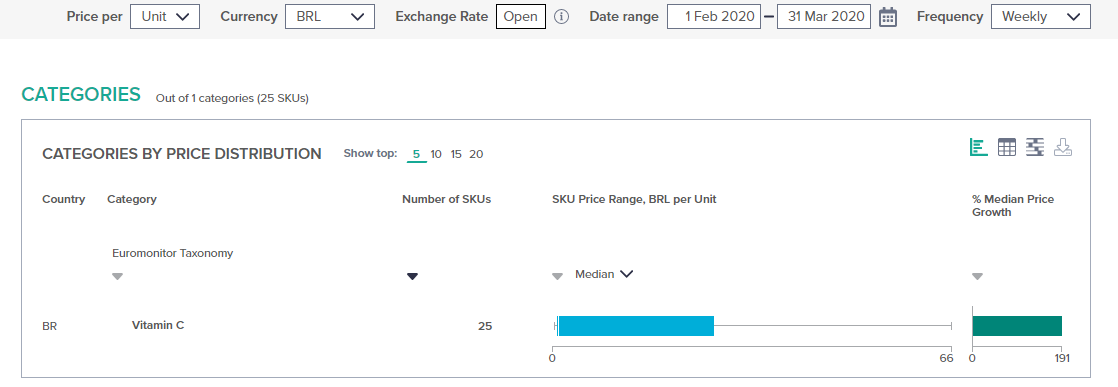1118x387 pixels.
Task: Sort by Number of SKUs arrow
Action: click(412, 277)
